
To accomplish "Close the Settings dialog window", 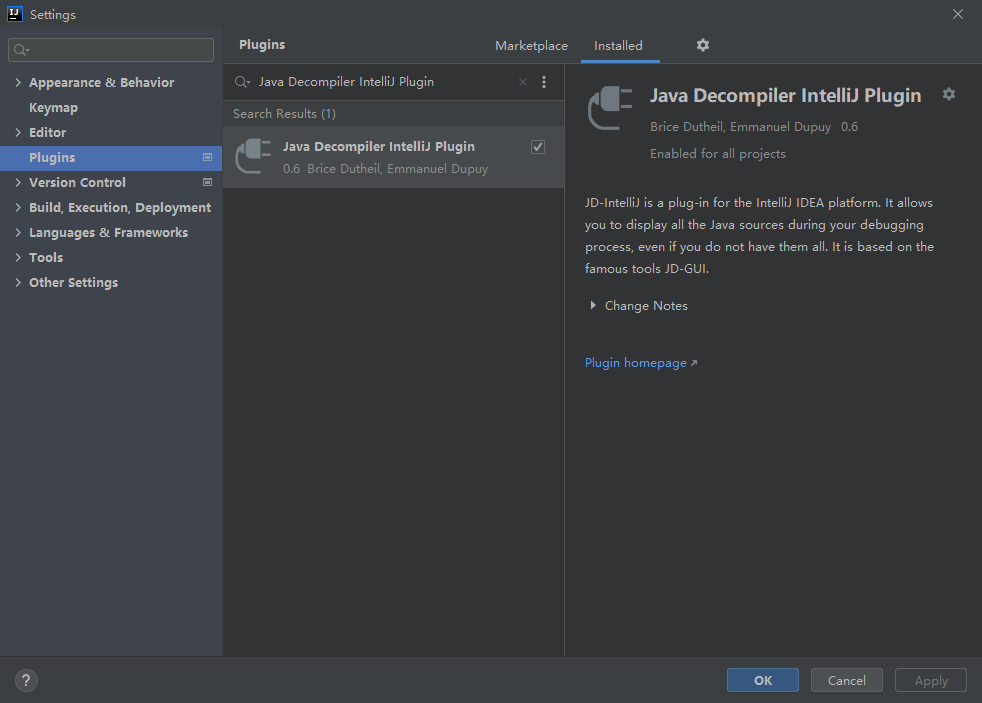I will pyautogui.click(x=958, y=14).
